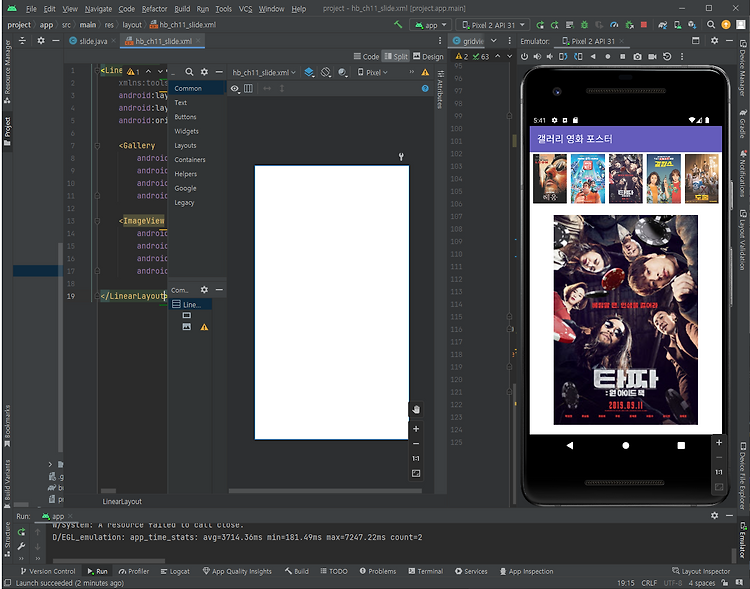Switch editor to Split view
Image resolution: width=750 pixels, height=589 pixels.
pos(396,56)
